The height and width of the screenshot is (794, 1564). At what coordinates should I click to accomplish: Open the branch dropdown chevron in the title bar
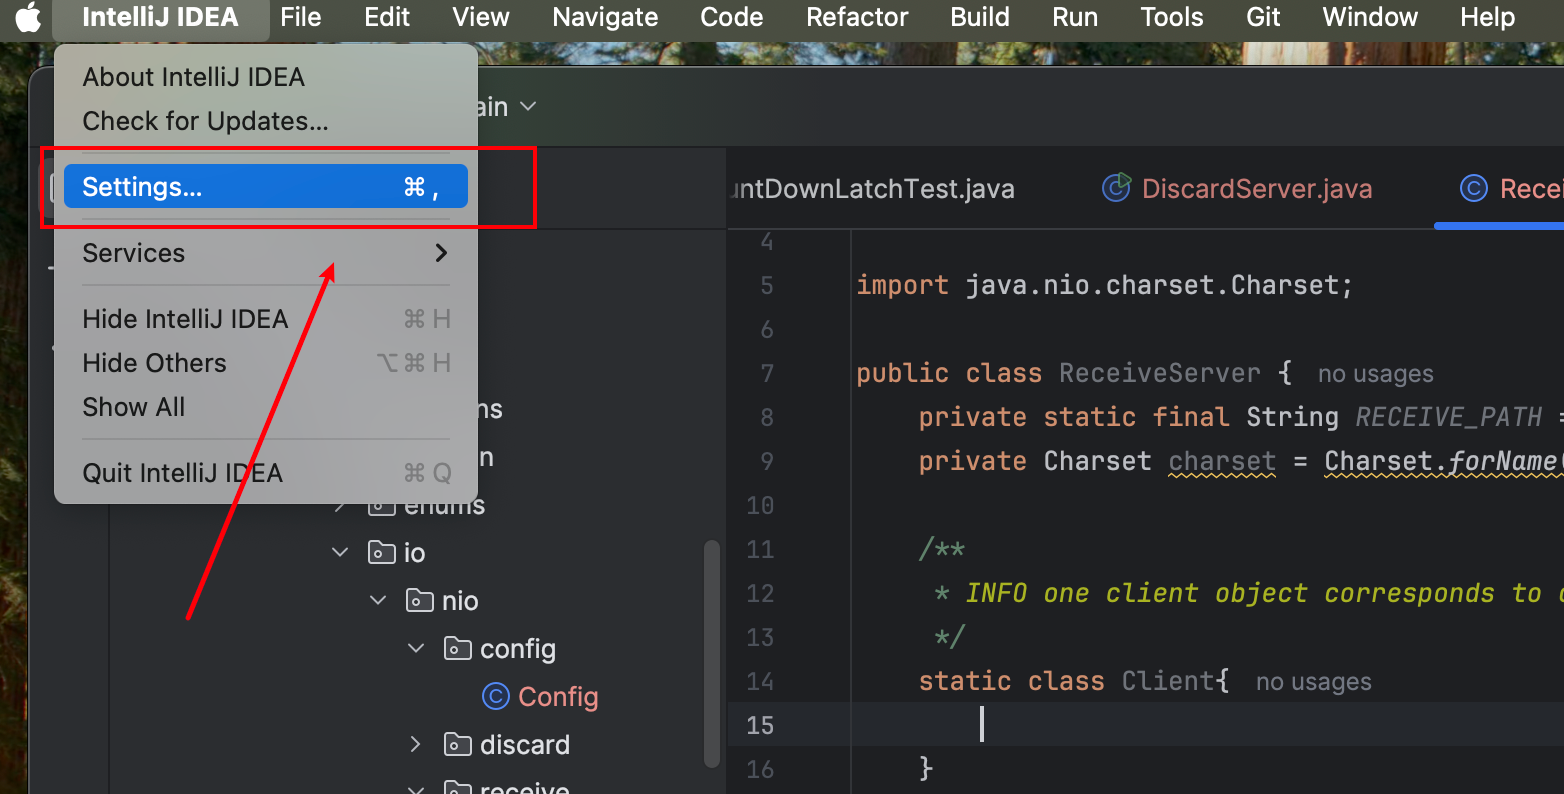click(x=528, y=107)
